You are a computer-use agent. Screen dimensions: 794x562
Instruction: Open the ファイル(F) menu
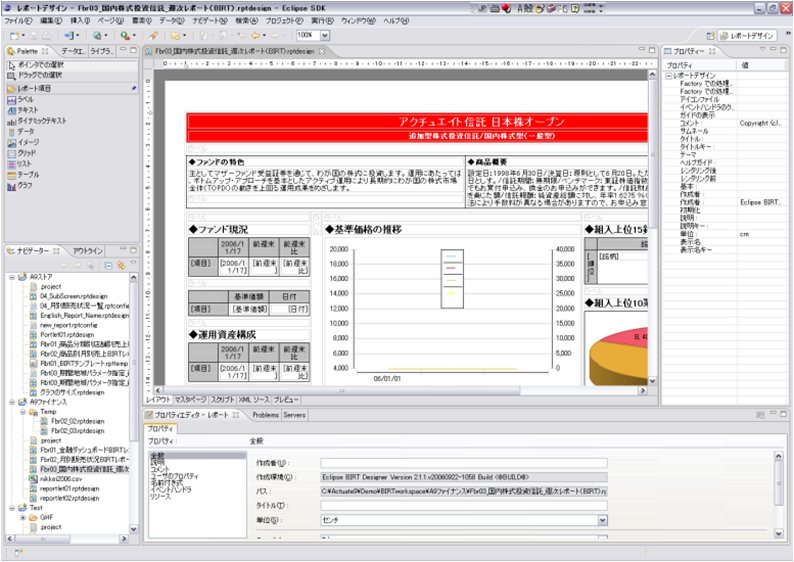click(x=18, y=21)
